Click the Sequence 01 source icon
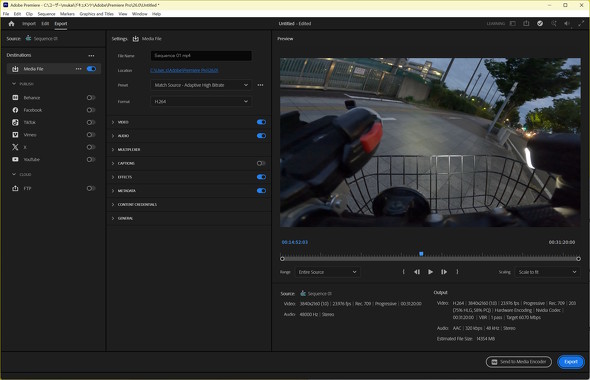 point(28,38)
